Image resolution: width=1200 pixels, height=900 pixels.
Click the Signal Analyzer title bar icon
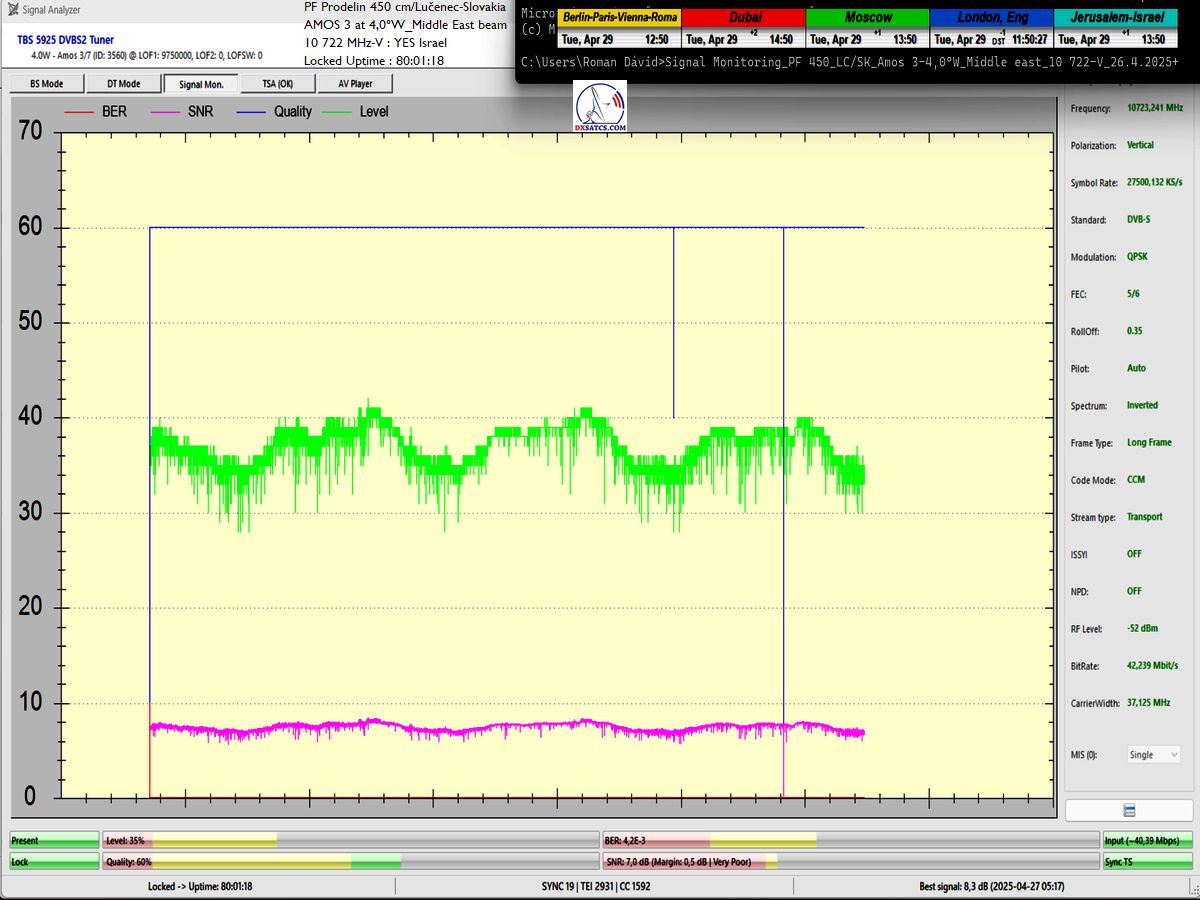click(x=12, y=10)
